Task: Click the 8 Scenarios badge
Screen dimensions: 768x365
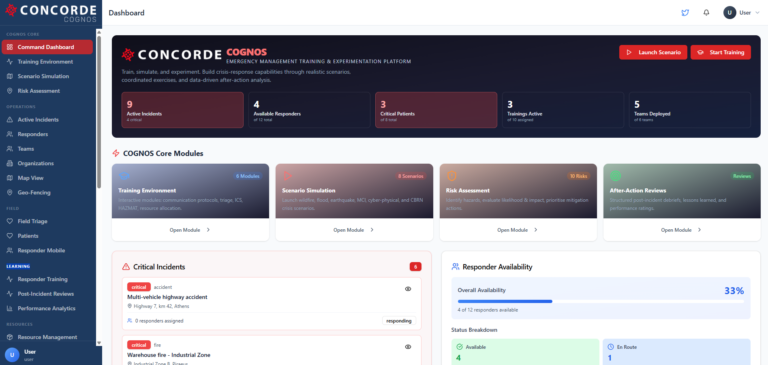Action: (x=410, y=176)
